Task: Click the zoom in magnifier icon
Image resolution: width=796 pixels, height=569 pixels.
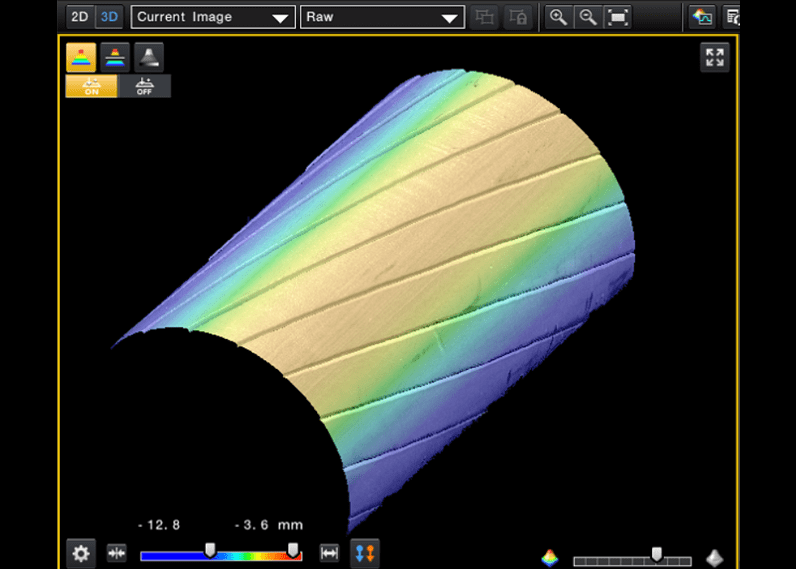Action: tap(558, 17)
